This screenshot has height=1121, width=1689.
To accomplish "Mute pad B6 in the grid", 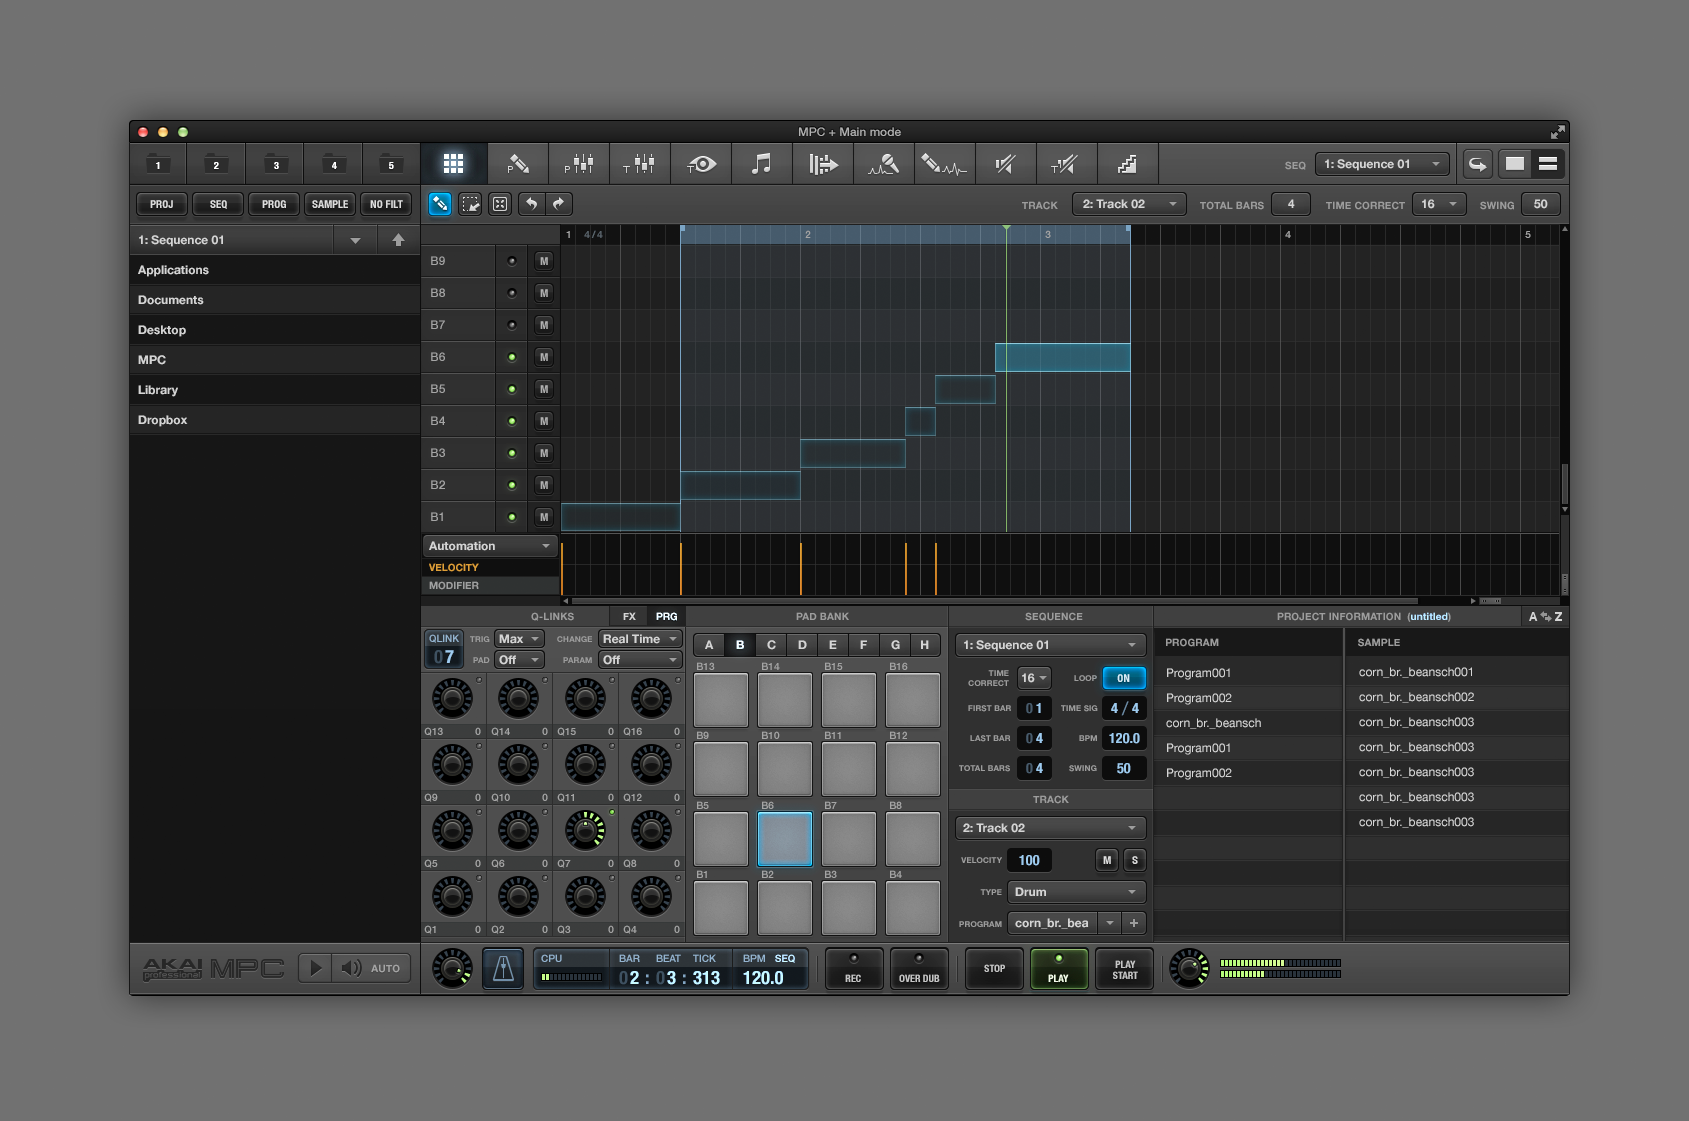I will 544,357.
